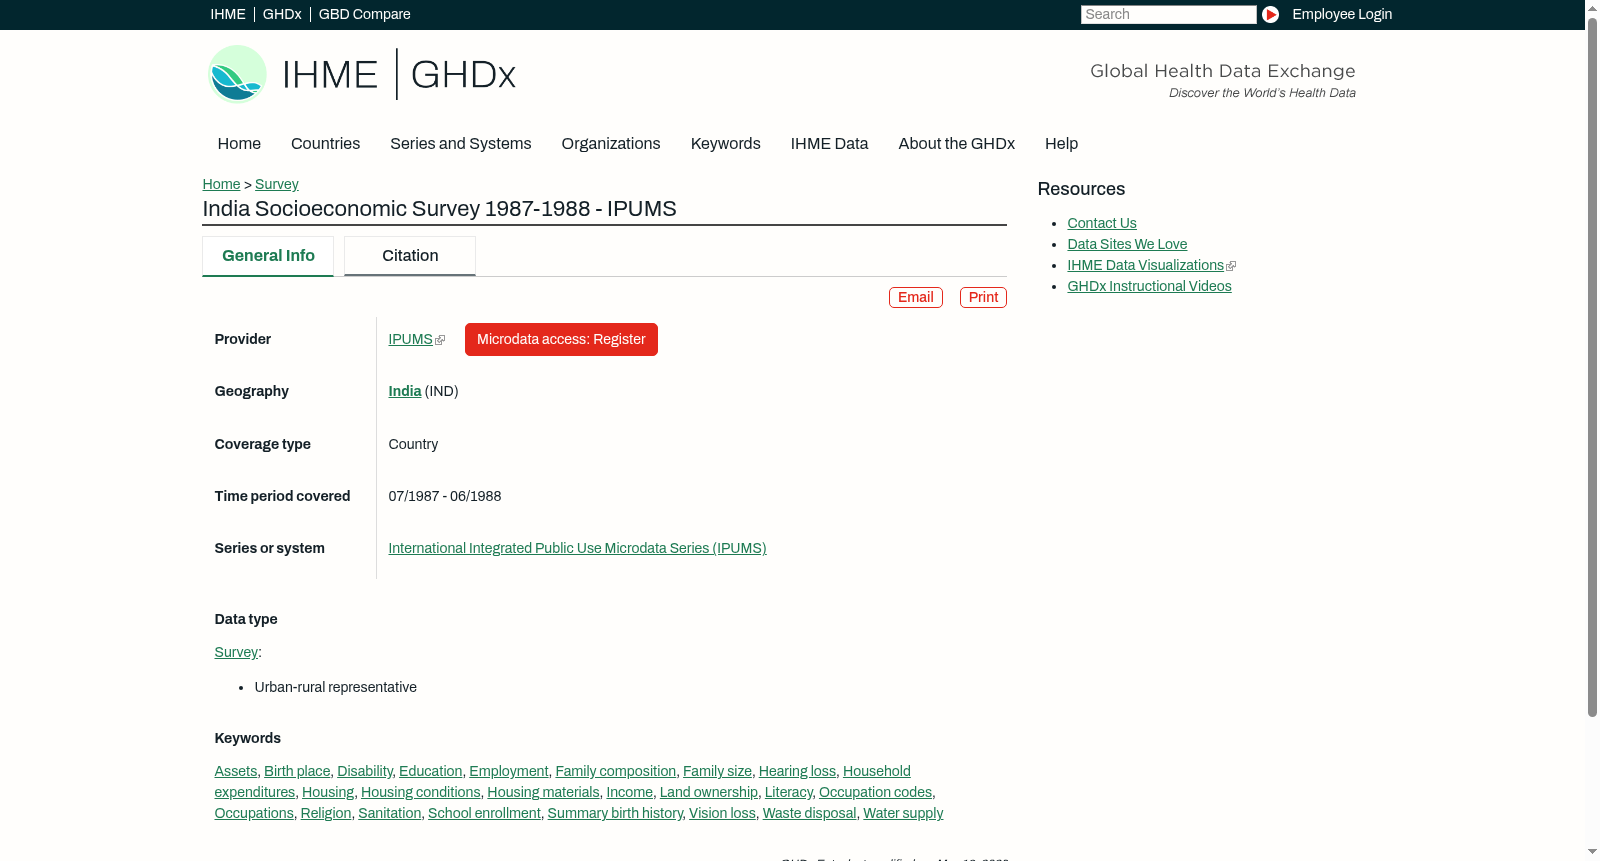
Task: Open the IPUMS provider link
Action: click(x=410, y=339)
